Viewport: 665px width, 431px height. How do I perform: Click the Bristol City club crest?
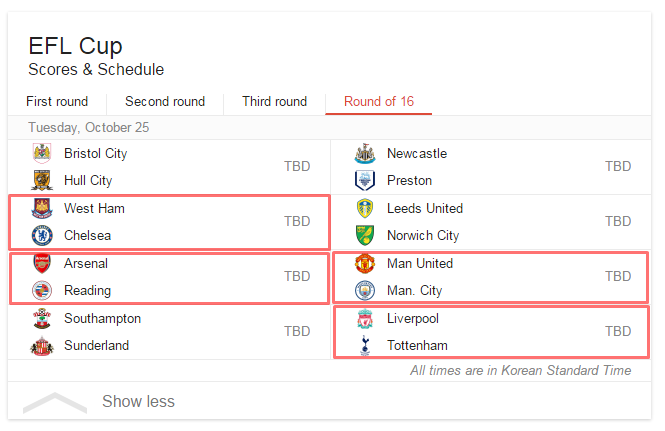pyautogui.click(x=42, y=153)
